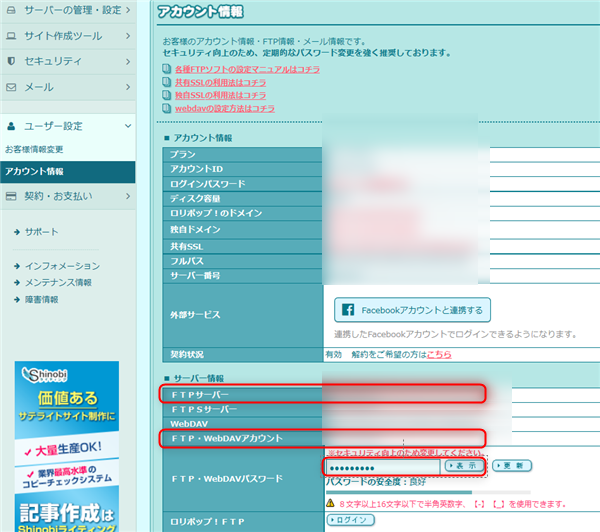This screenshot has width=600, height=532.
Task: Click the document icon beside the FTP manual link
Action: pyautogui.click(x=167, y=69)
